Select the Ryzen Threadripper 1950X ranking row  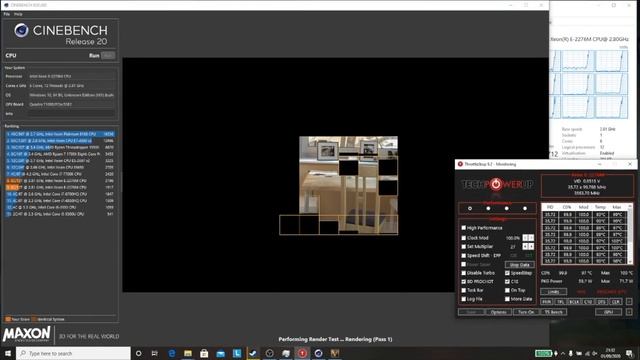coord(60,147)
